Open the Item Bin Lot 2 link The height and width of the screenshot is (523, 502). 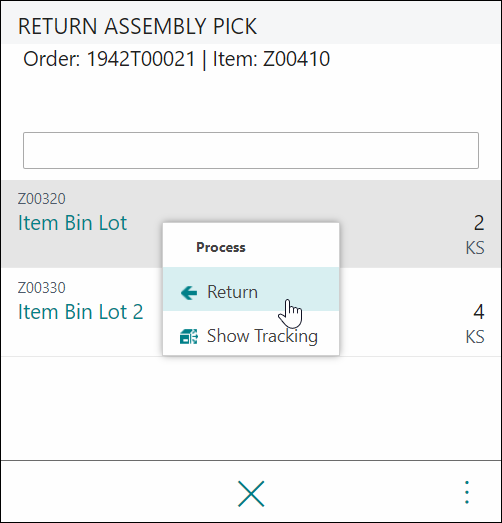click(80, 312)
